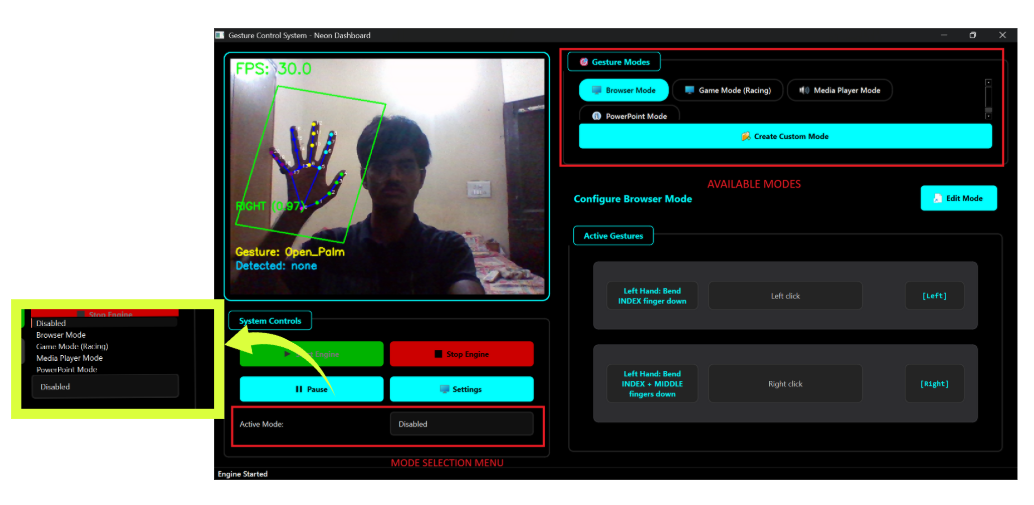The image size is (1034, 505).
Task: Select the Browser Mode button
Action: tap(623, 90)
